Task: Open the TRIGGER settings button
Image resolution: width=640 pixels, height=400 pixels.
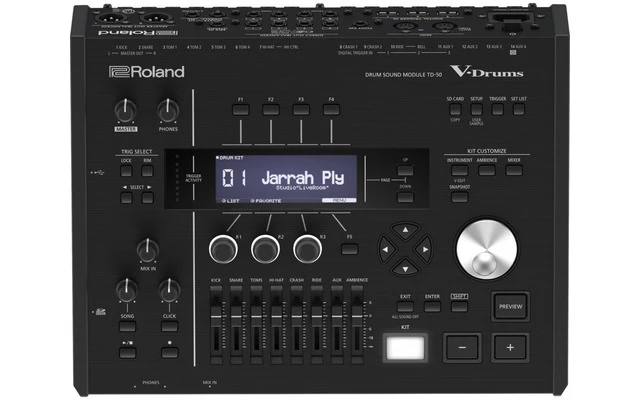Action: click(498, 109)
